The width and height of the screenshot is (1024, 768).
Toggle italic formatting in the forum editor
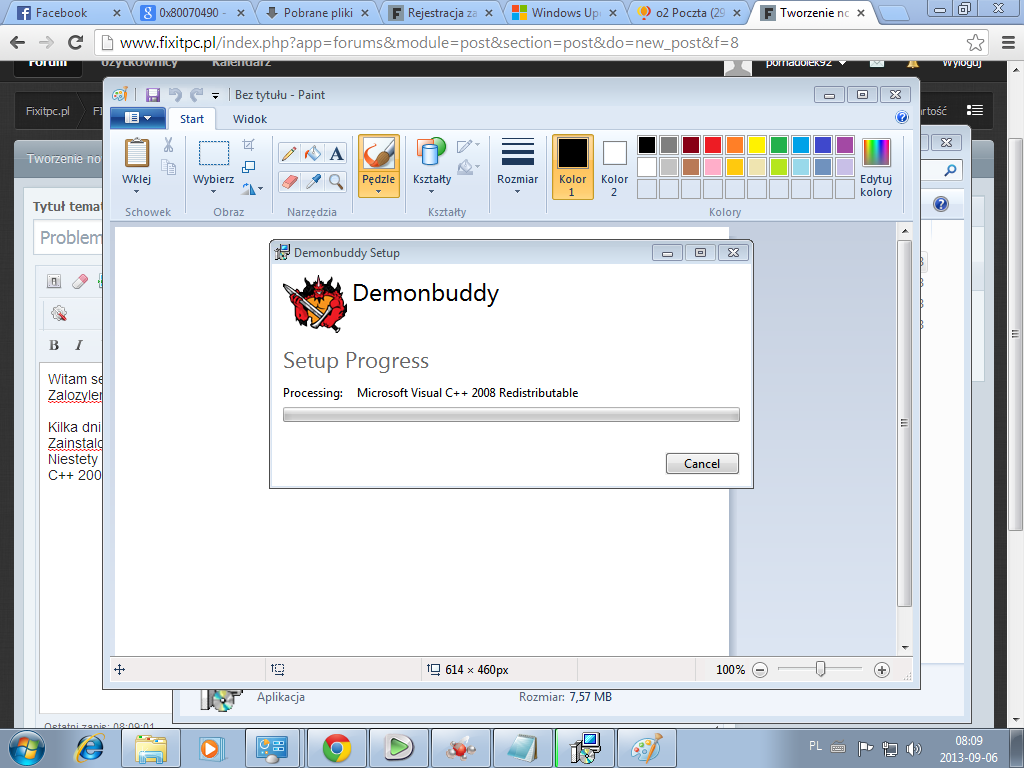click(x=79, y=345)
